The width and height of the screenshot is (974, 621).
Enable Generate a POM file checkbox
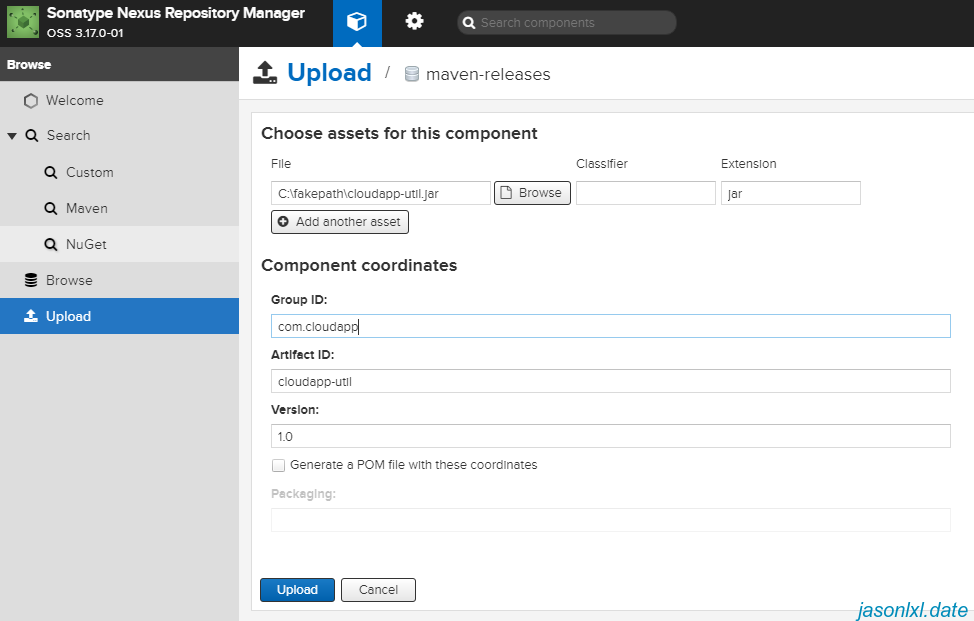(278, 465)
